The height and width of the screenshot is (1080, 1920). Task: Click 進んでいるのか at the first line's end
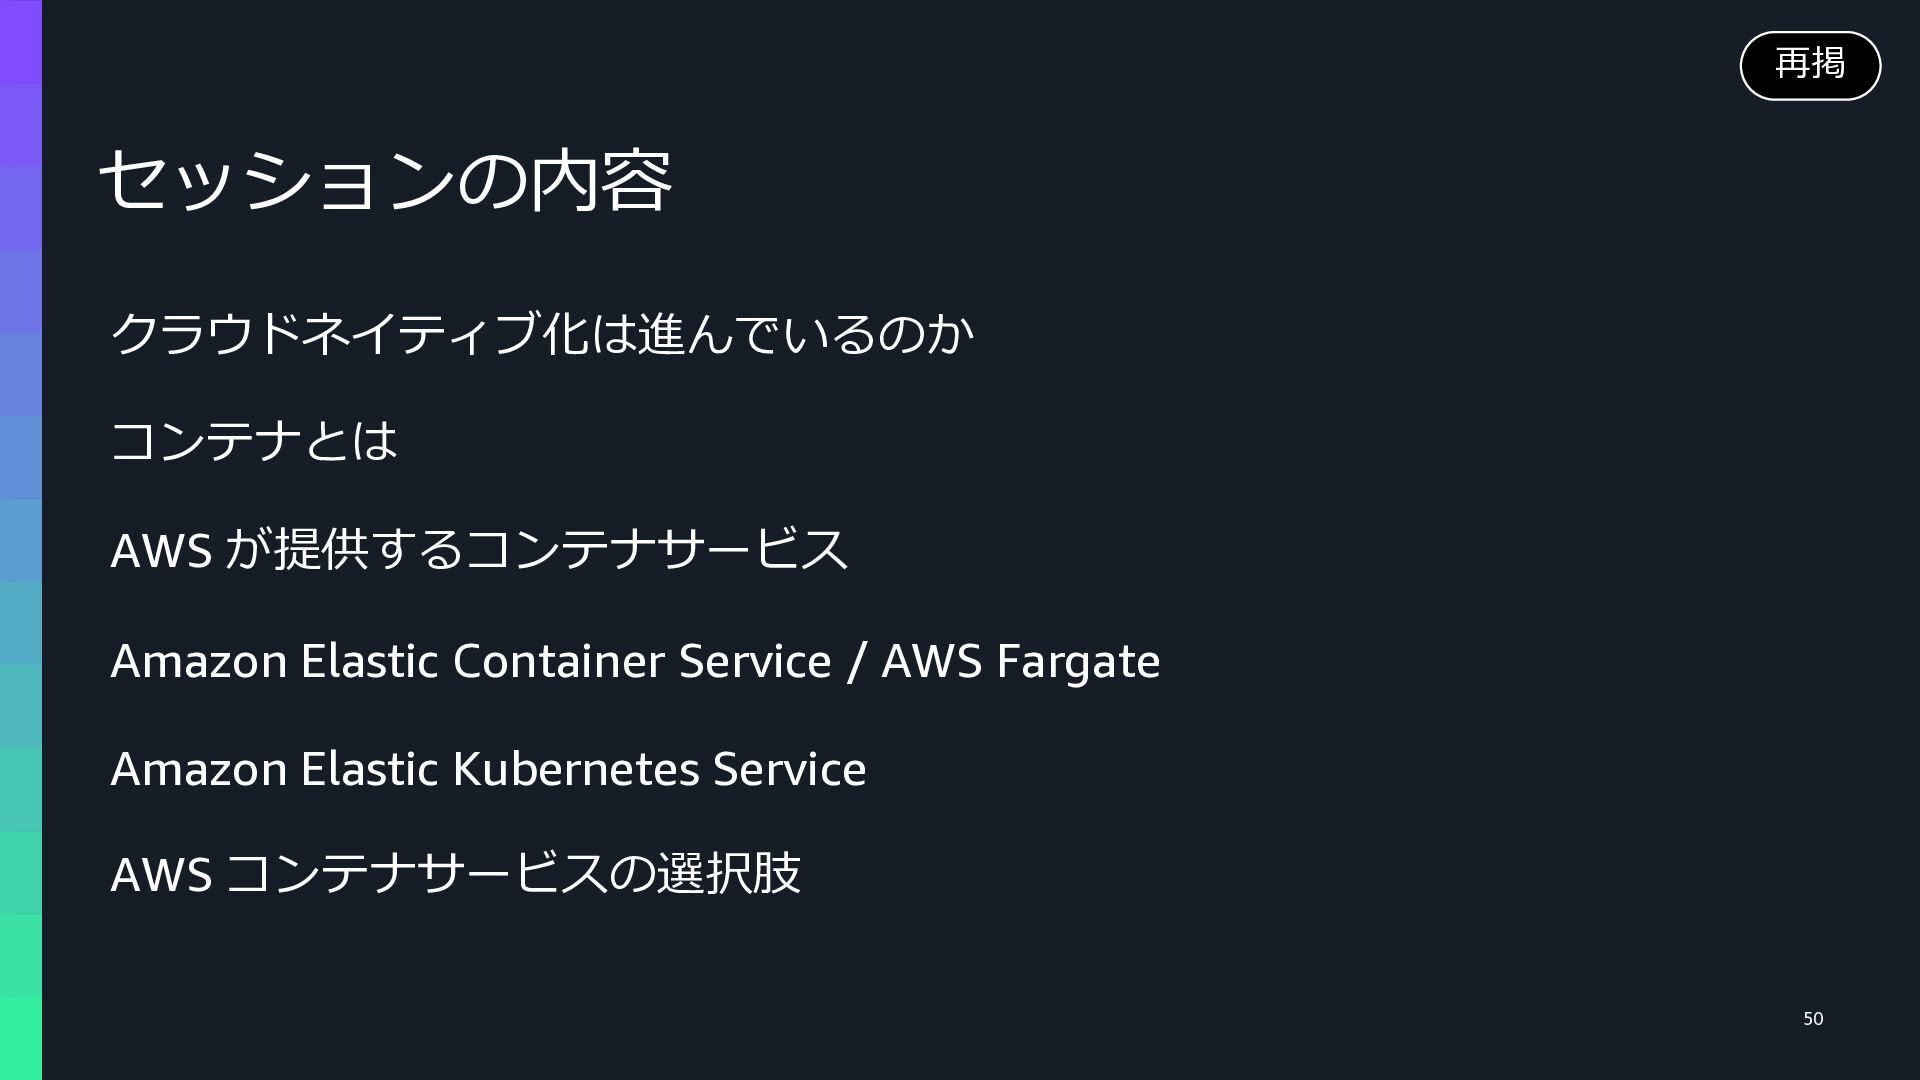pyautogui.click(x=805, y=333)
